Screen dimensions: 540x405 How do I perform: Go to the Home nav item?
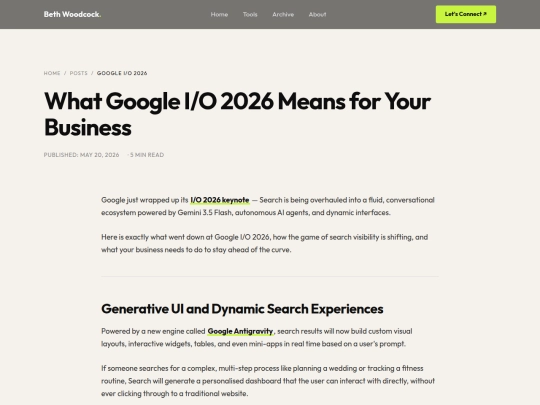pyautogui.click(x=219, y=14)
